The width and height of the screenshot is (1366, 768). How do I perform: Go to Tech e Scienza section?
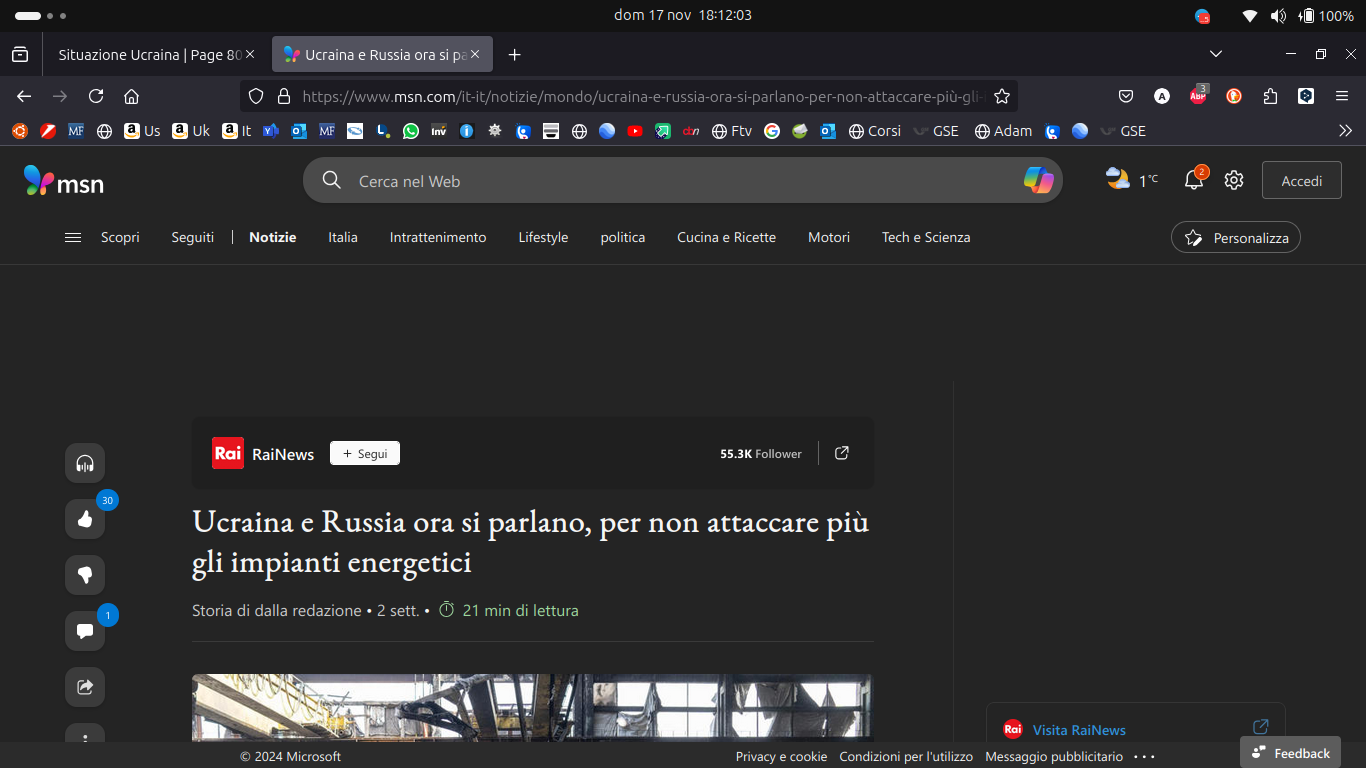tap(926, 237)
